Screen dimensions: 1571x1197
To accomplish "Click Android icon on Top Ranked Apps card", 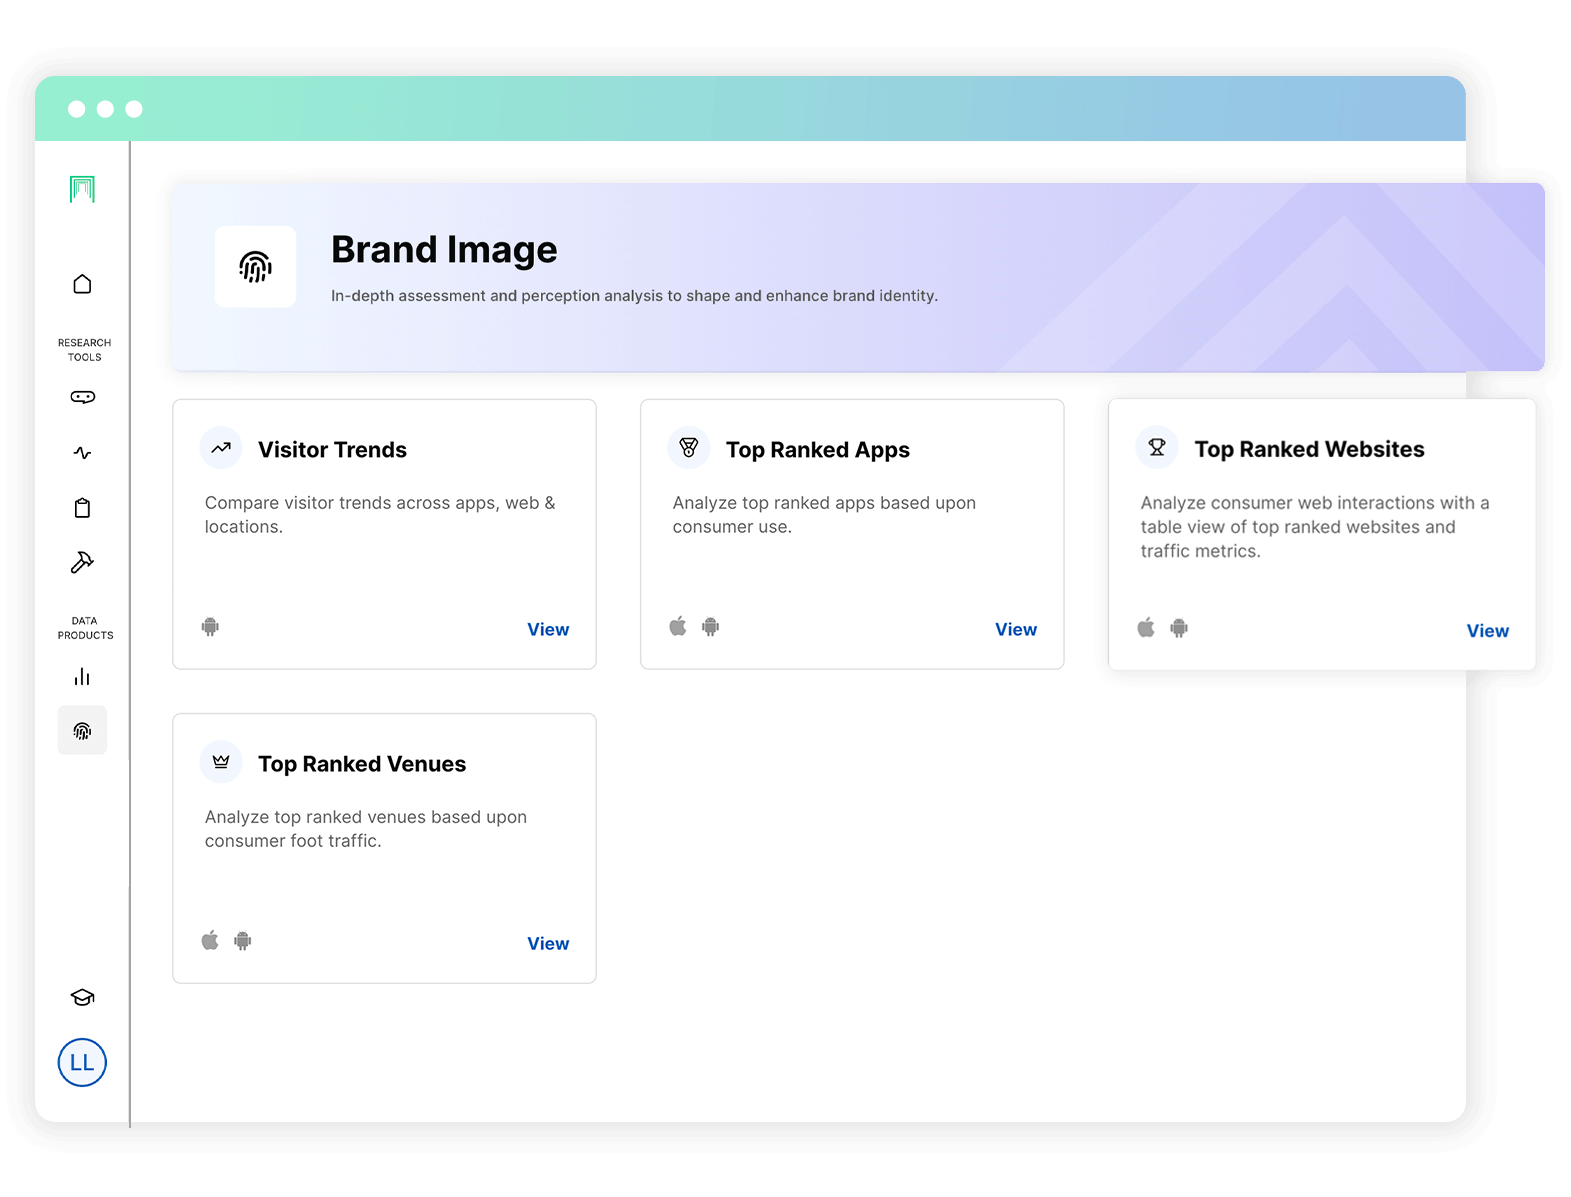I will coord(711,627).
